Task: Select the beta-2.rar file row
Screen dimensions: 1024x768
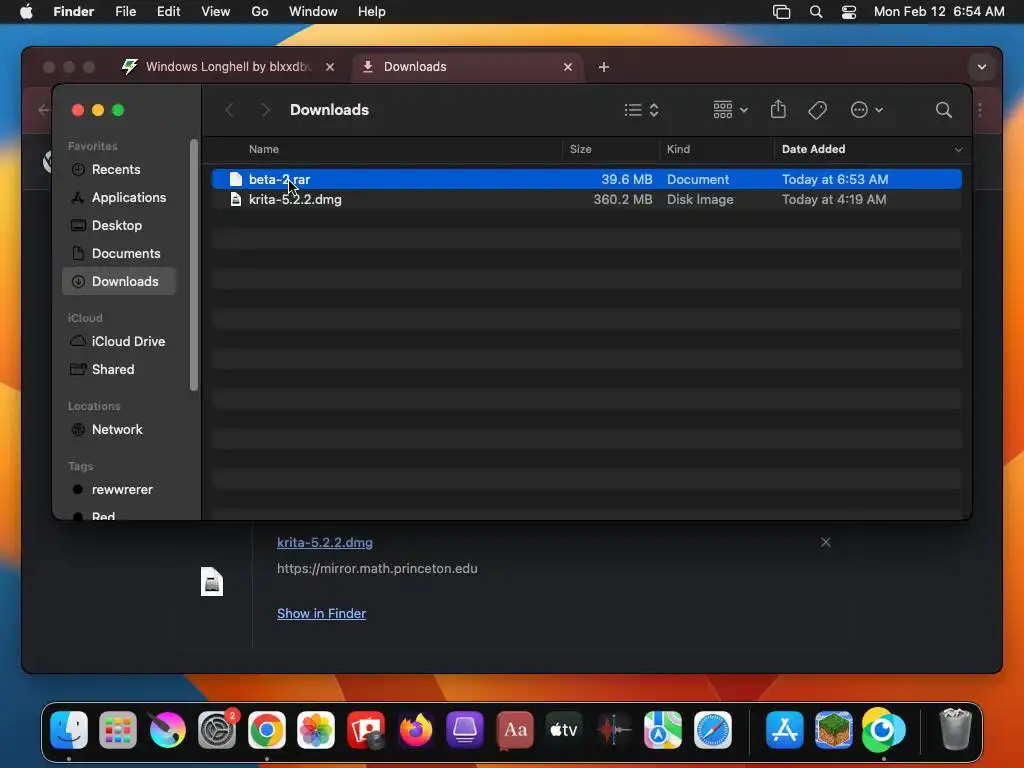Action: 586,179
